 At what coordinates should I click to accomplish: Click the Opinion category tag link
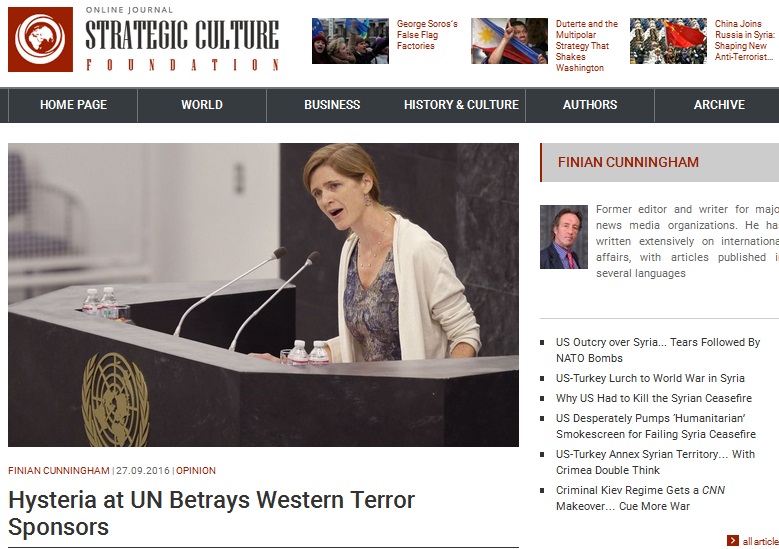196,471
